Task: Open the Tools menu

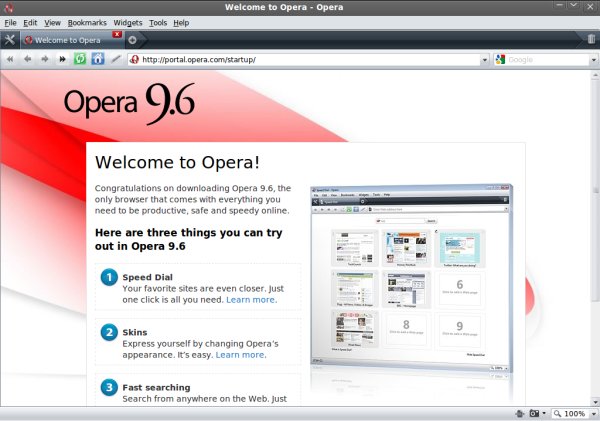Action: coord(158,23)
